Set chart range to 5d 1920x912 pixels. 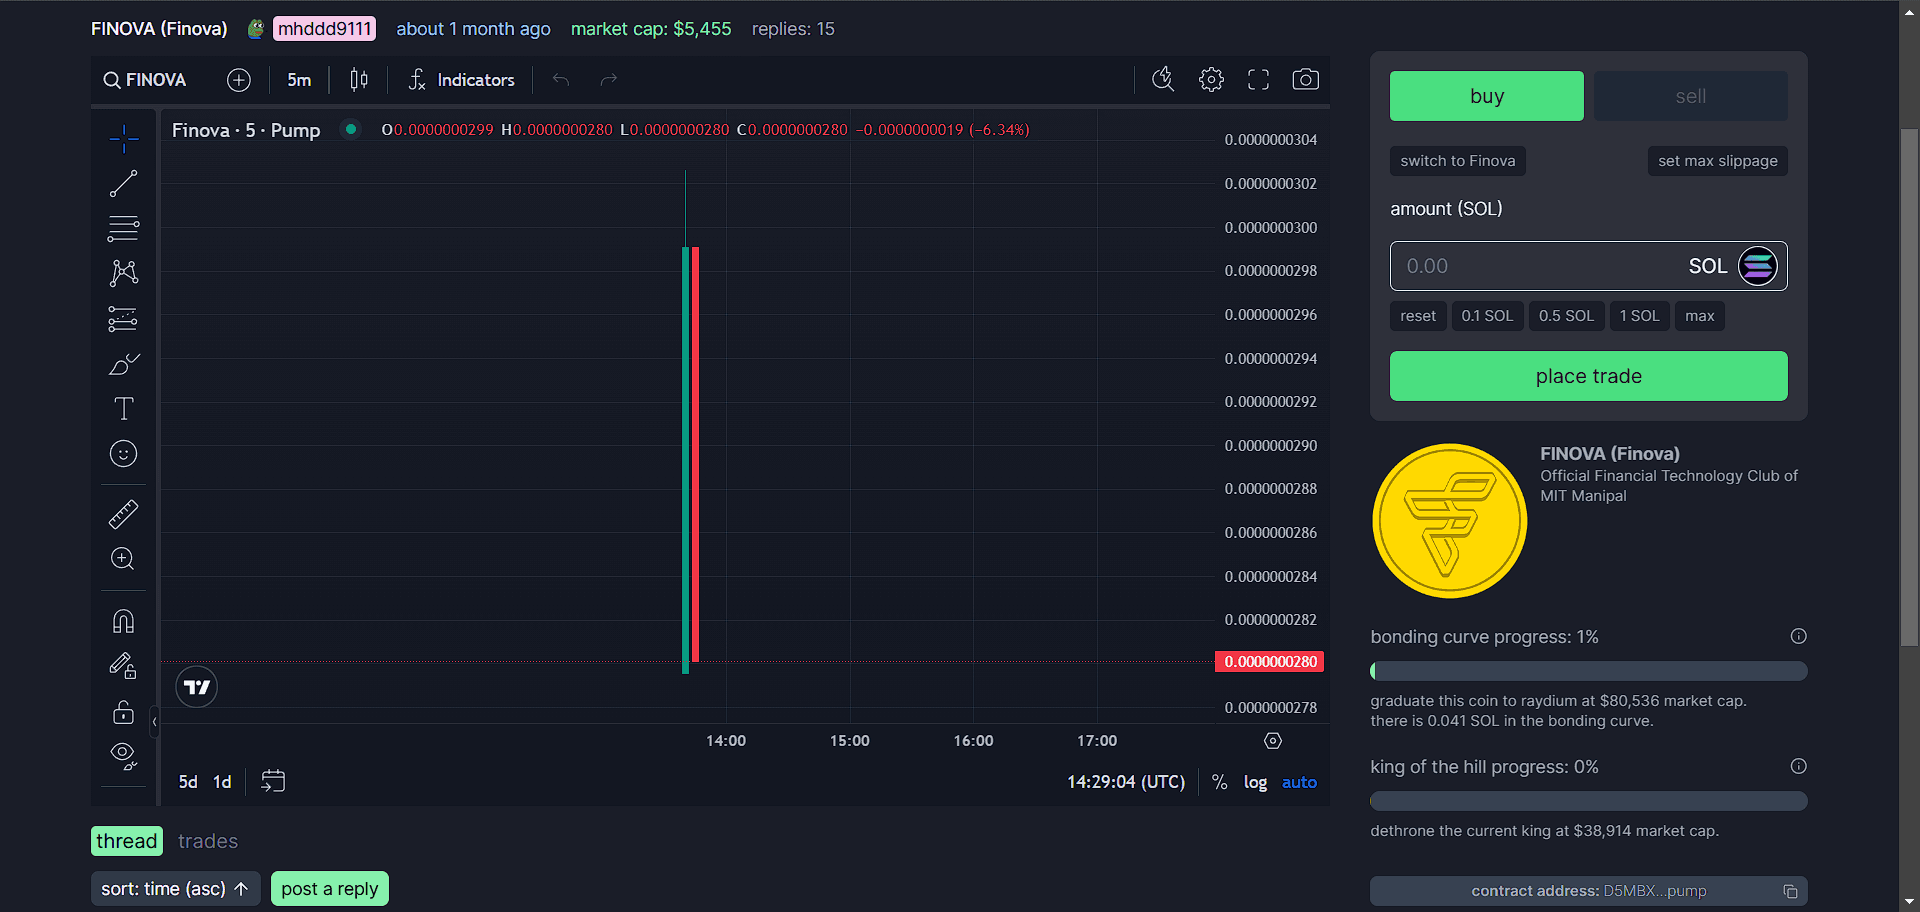click(x=188, y=782)
